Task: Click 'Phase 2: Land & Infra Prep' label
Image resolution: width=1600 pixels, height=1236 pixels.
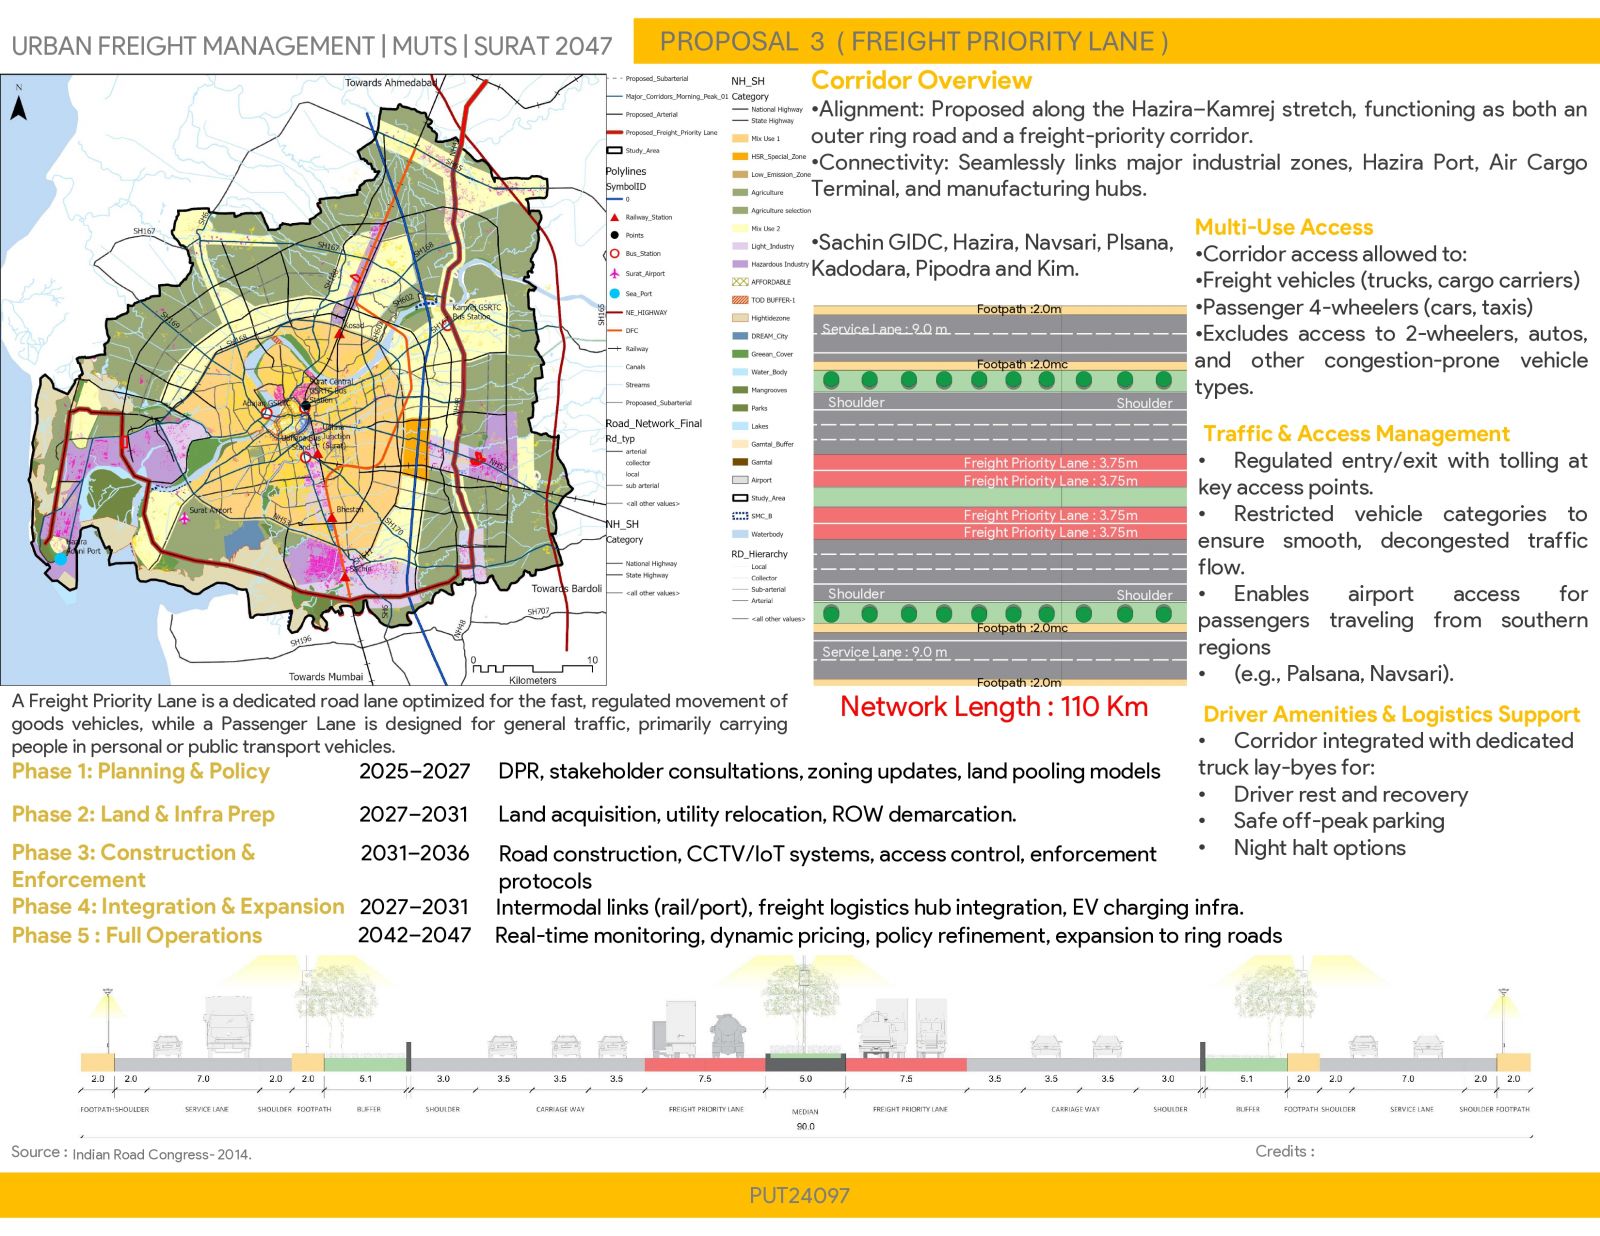Action: click(143, 814)
